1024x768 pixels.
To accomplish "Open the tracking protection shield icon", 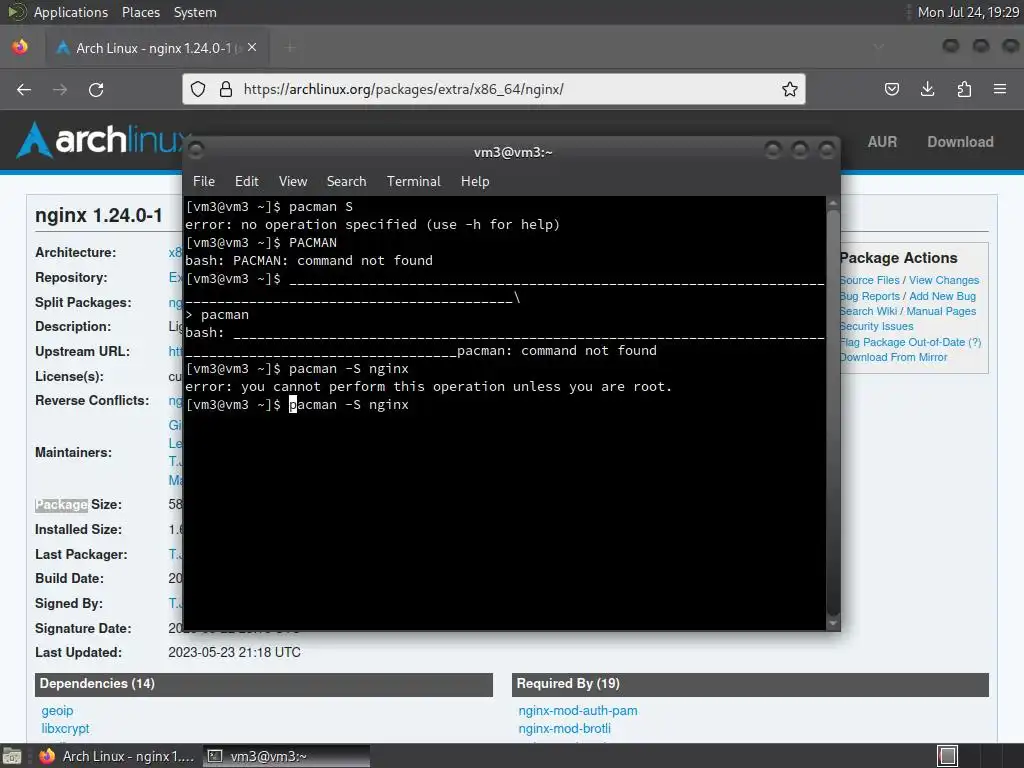I will tap(198, 89).
